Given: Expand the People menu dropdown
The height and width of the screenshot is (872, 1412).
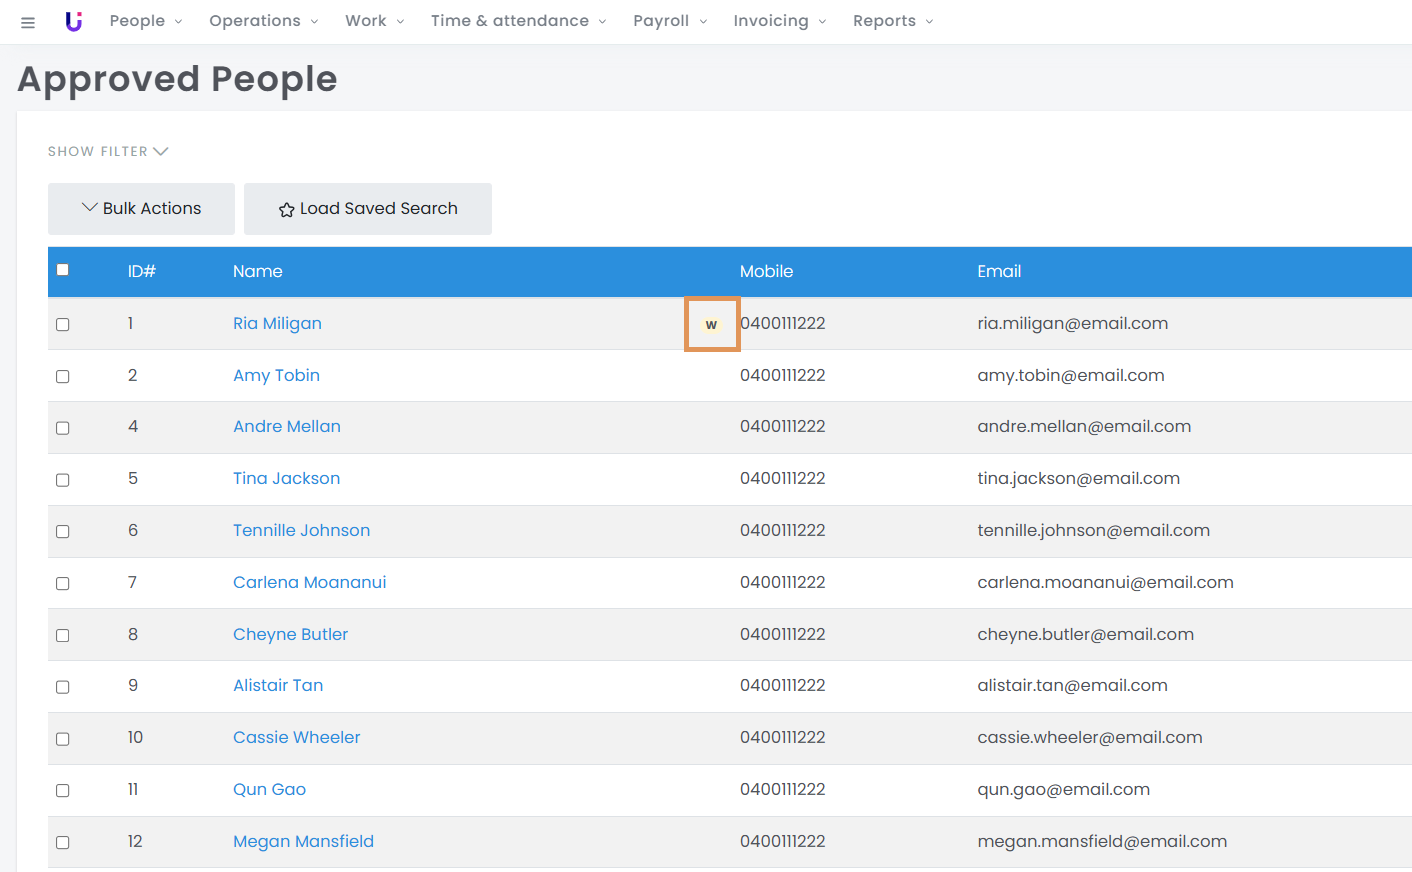Looking at the screenshot, I should tap(146, 21).
